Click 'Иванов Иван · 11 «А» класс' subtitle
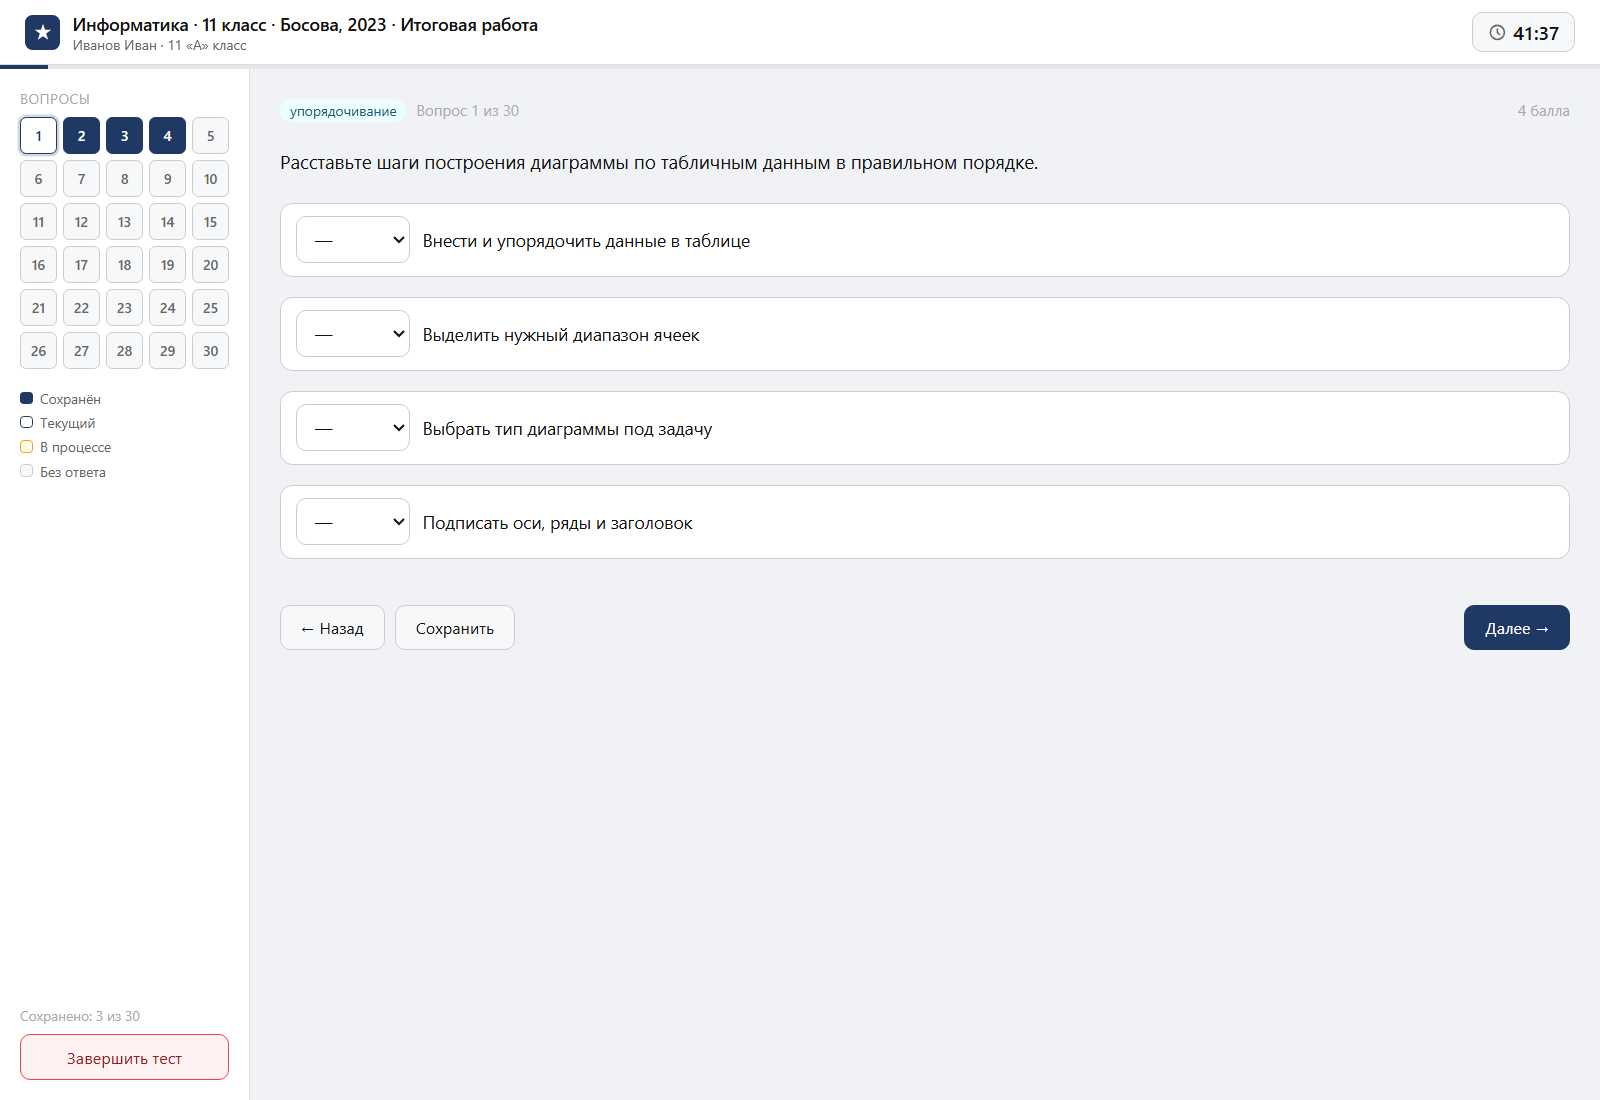This screenshot has width=1600, height=1100. point(159,46)
